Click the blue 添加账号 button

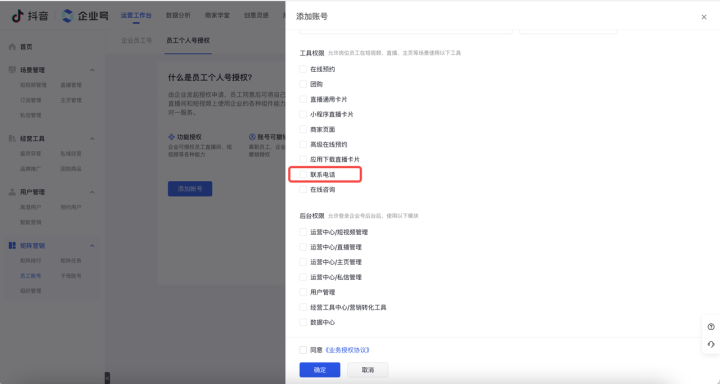tap(190, 189)
